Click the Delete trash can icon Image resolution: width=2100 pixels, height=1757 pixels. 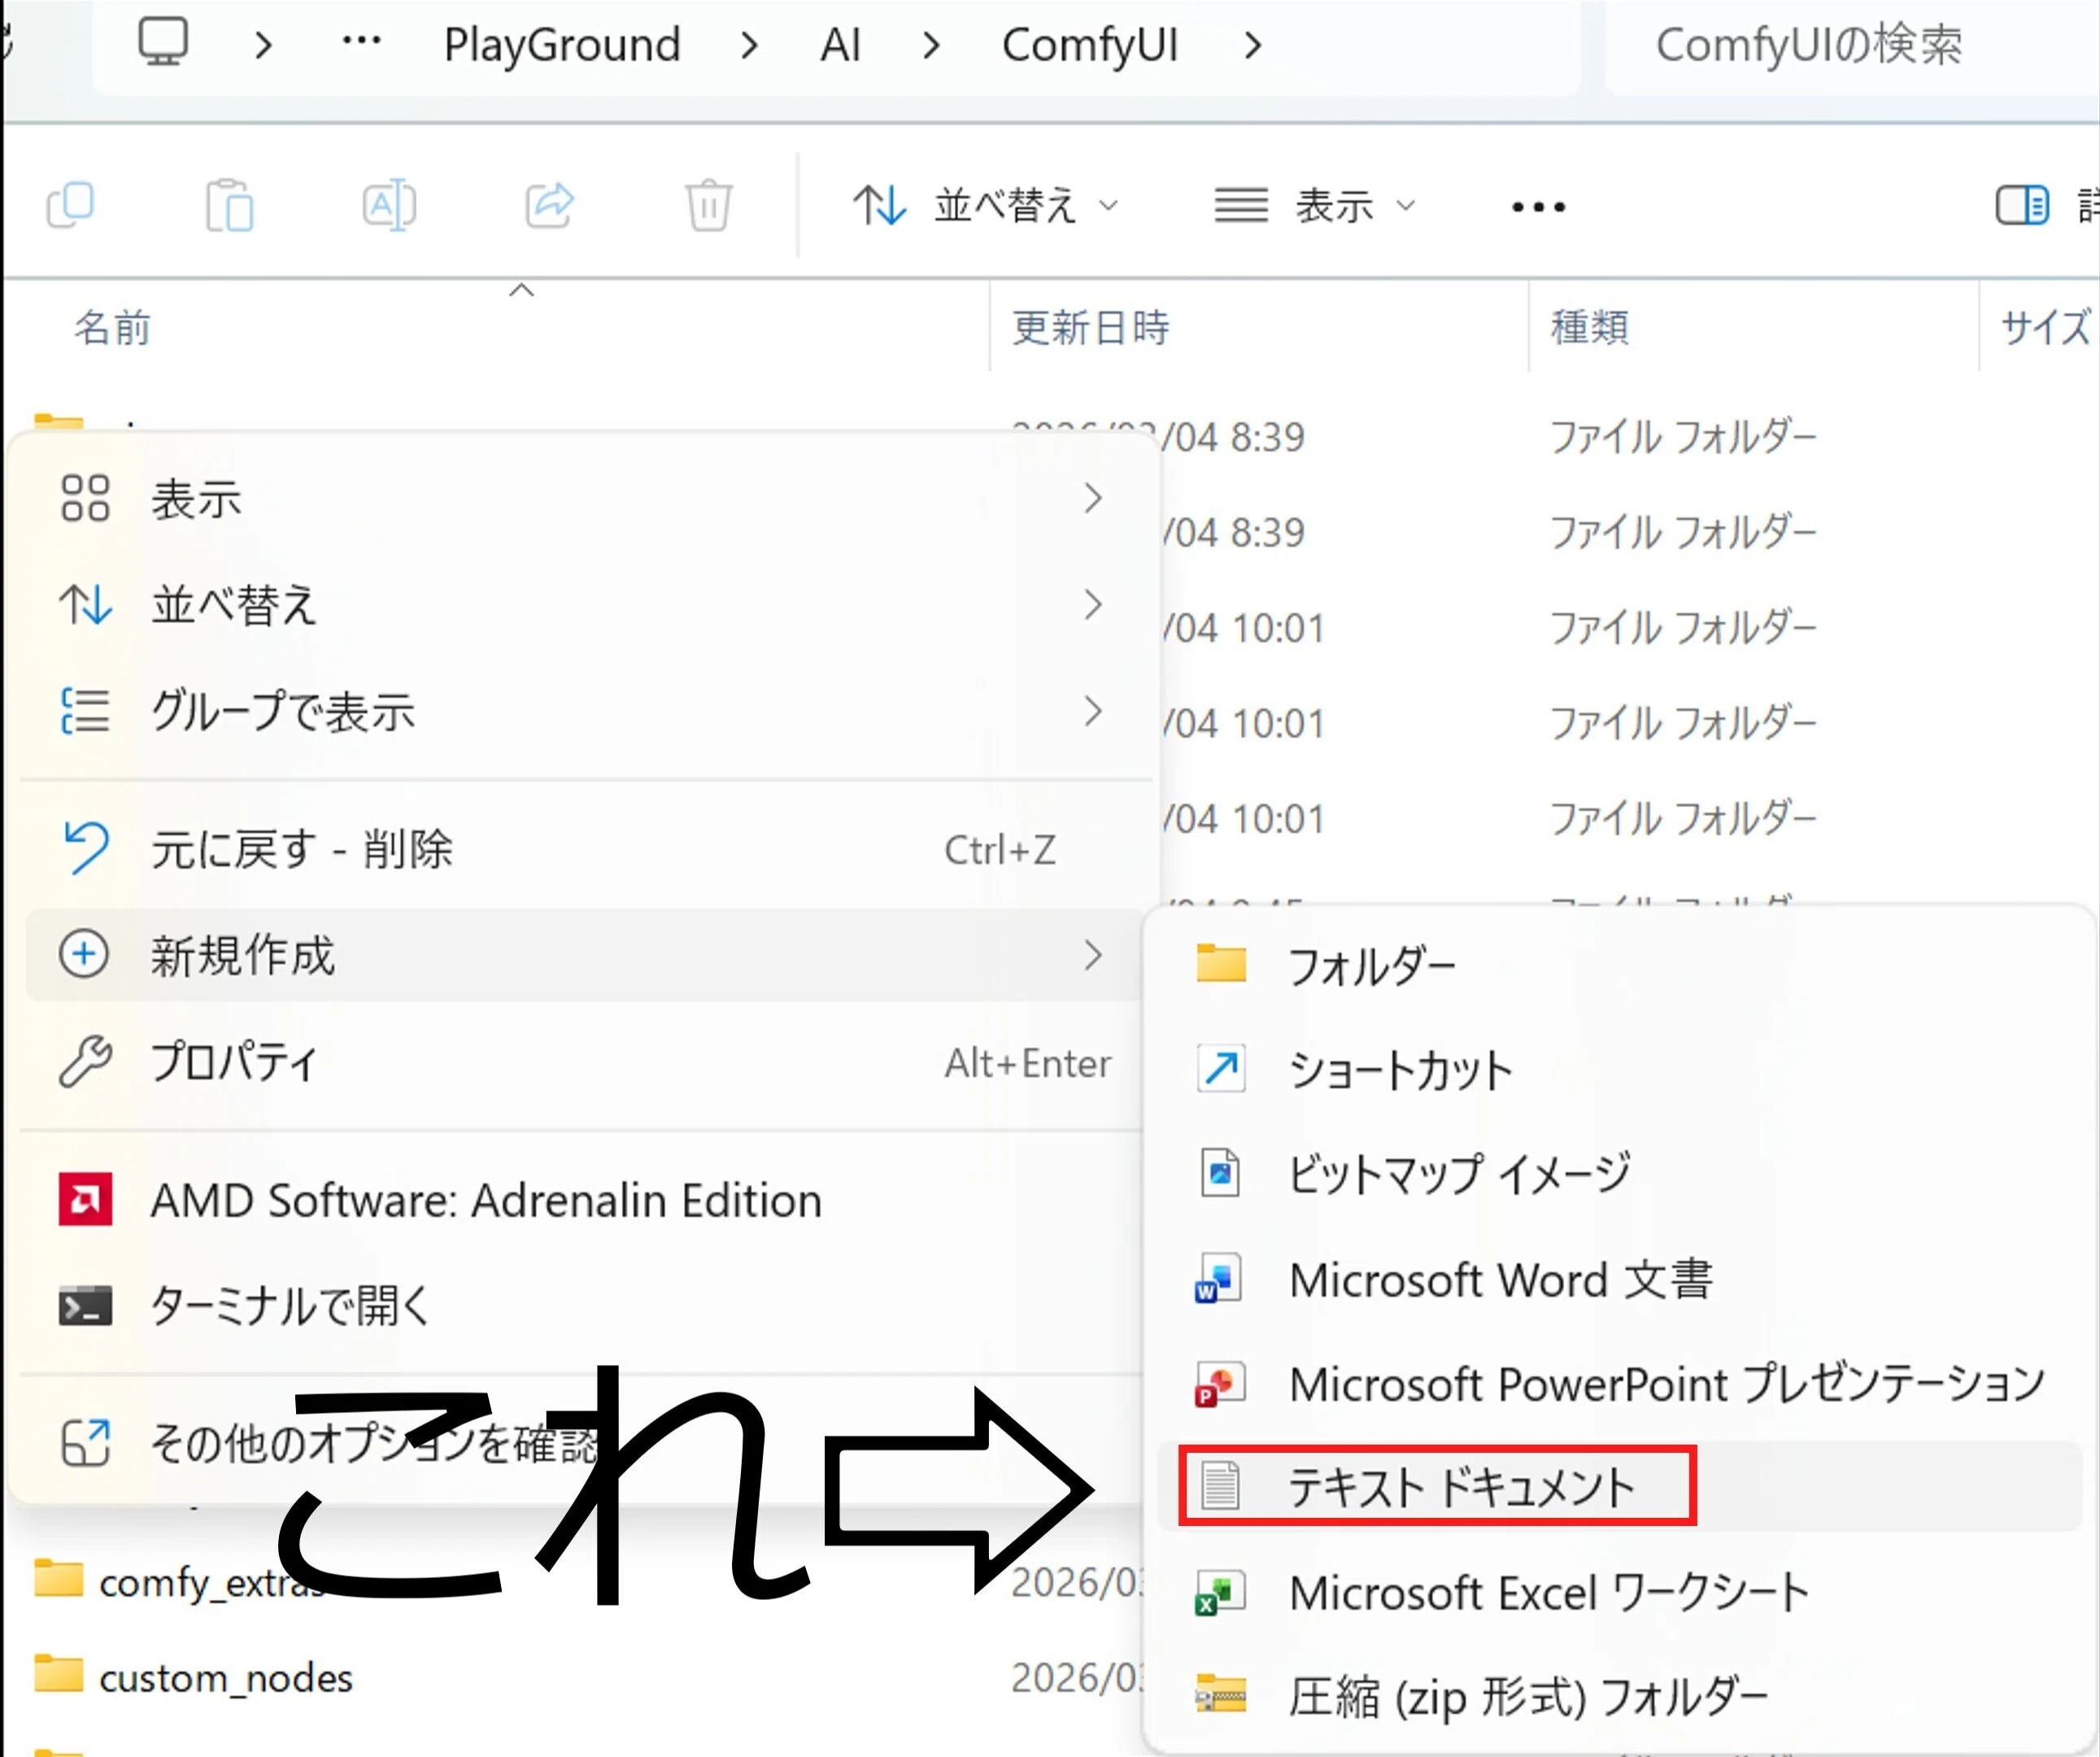[x=709, y=205]
